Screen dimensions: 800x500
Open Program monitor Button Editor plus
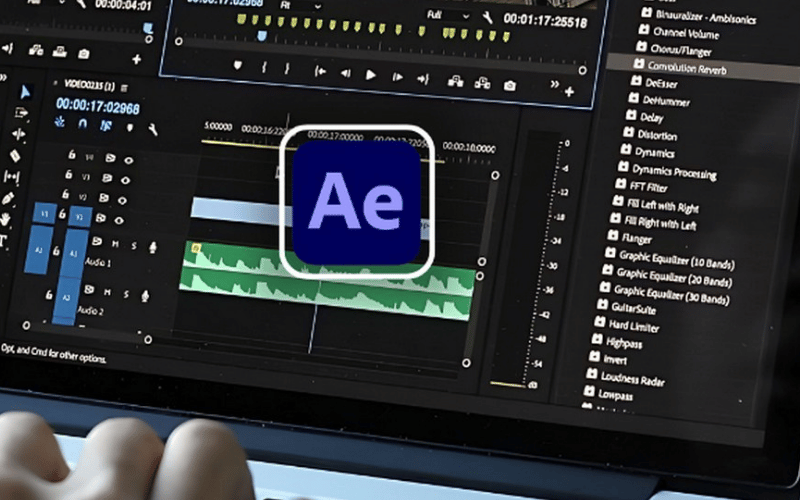point(569,91)
